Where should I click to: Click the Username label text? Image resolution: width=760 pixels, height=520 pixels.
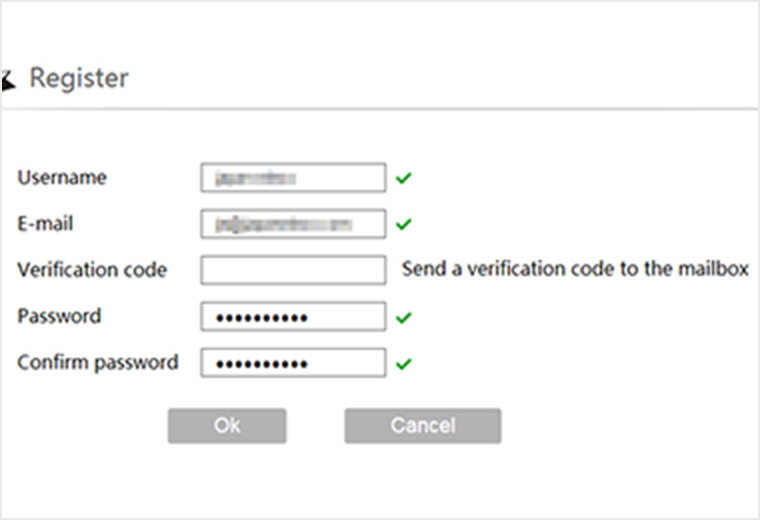62,177
